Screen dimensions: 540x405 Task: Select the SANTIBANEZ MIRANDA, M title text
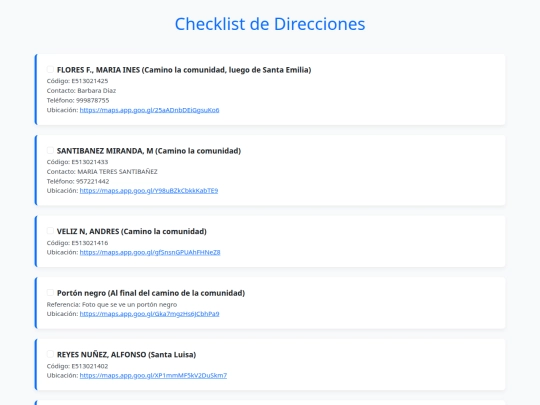[x=149, y=151]
